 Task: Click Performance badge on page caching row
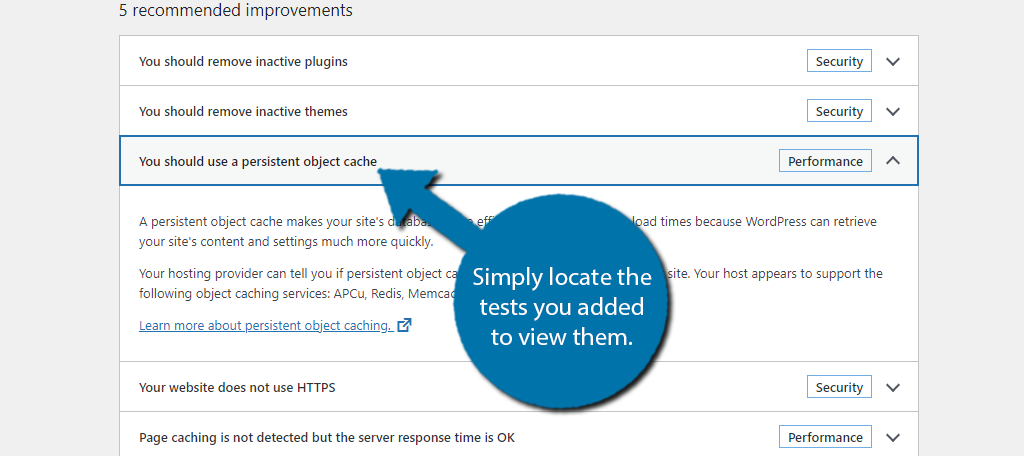pyautogui.click(x=825, y=437)
